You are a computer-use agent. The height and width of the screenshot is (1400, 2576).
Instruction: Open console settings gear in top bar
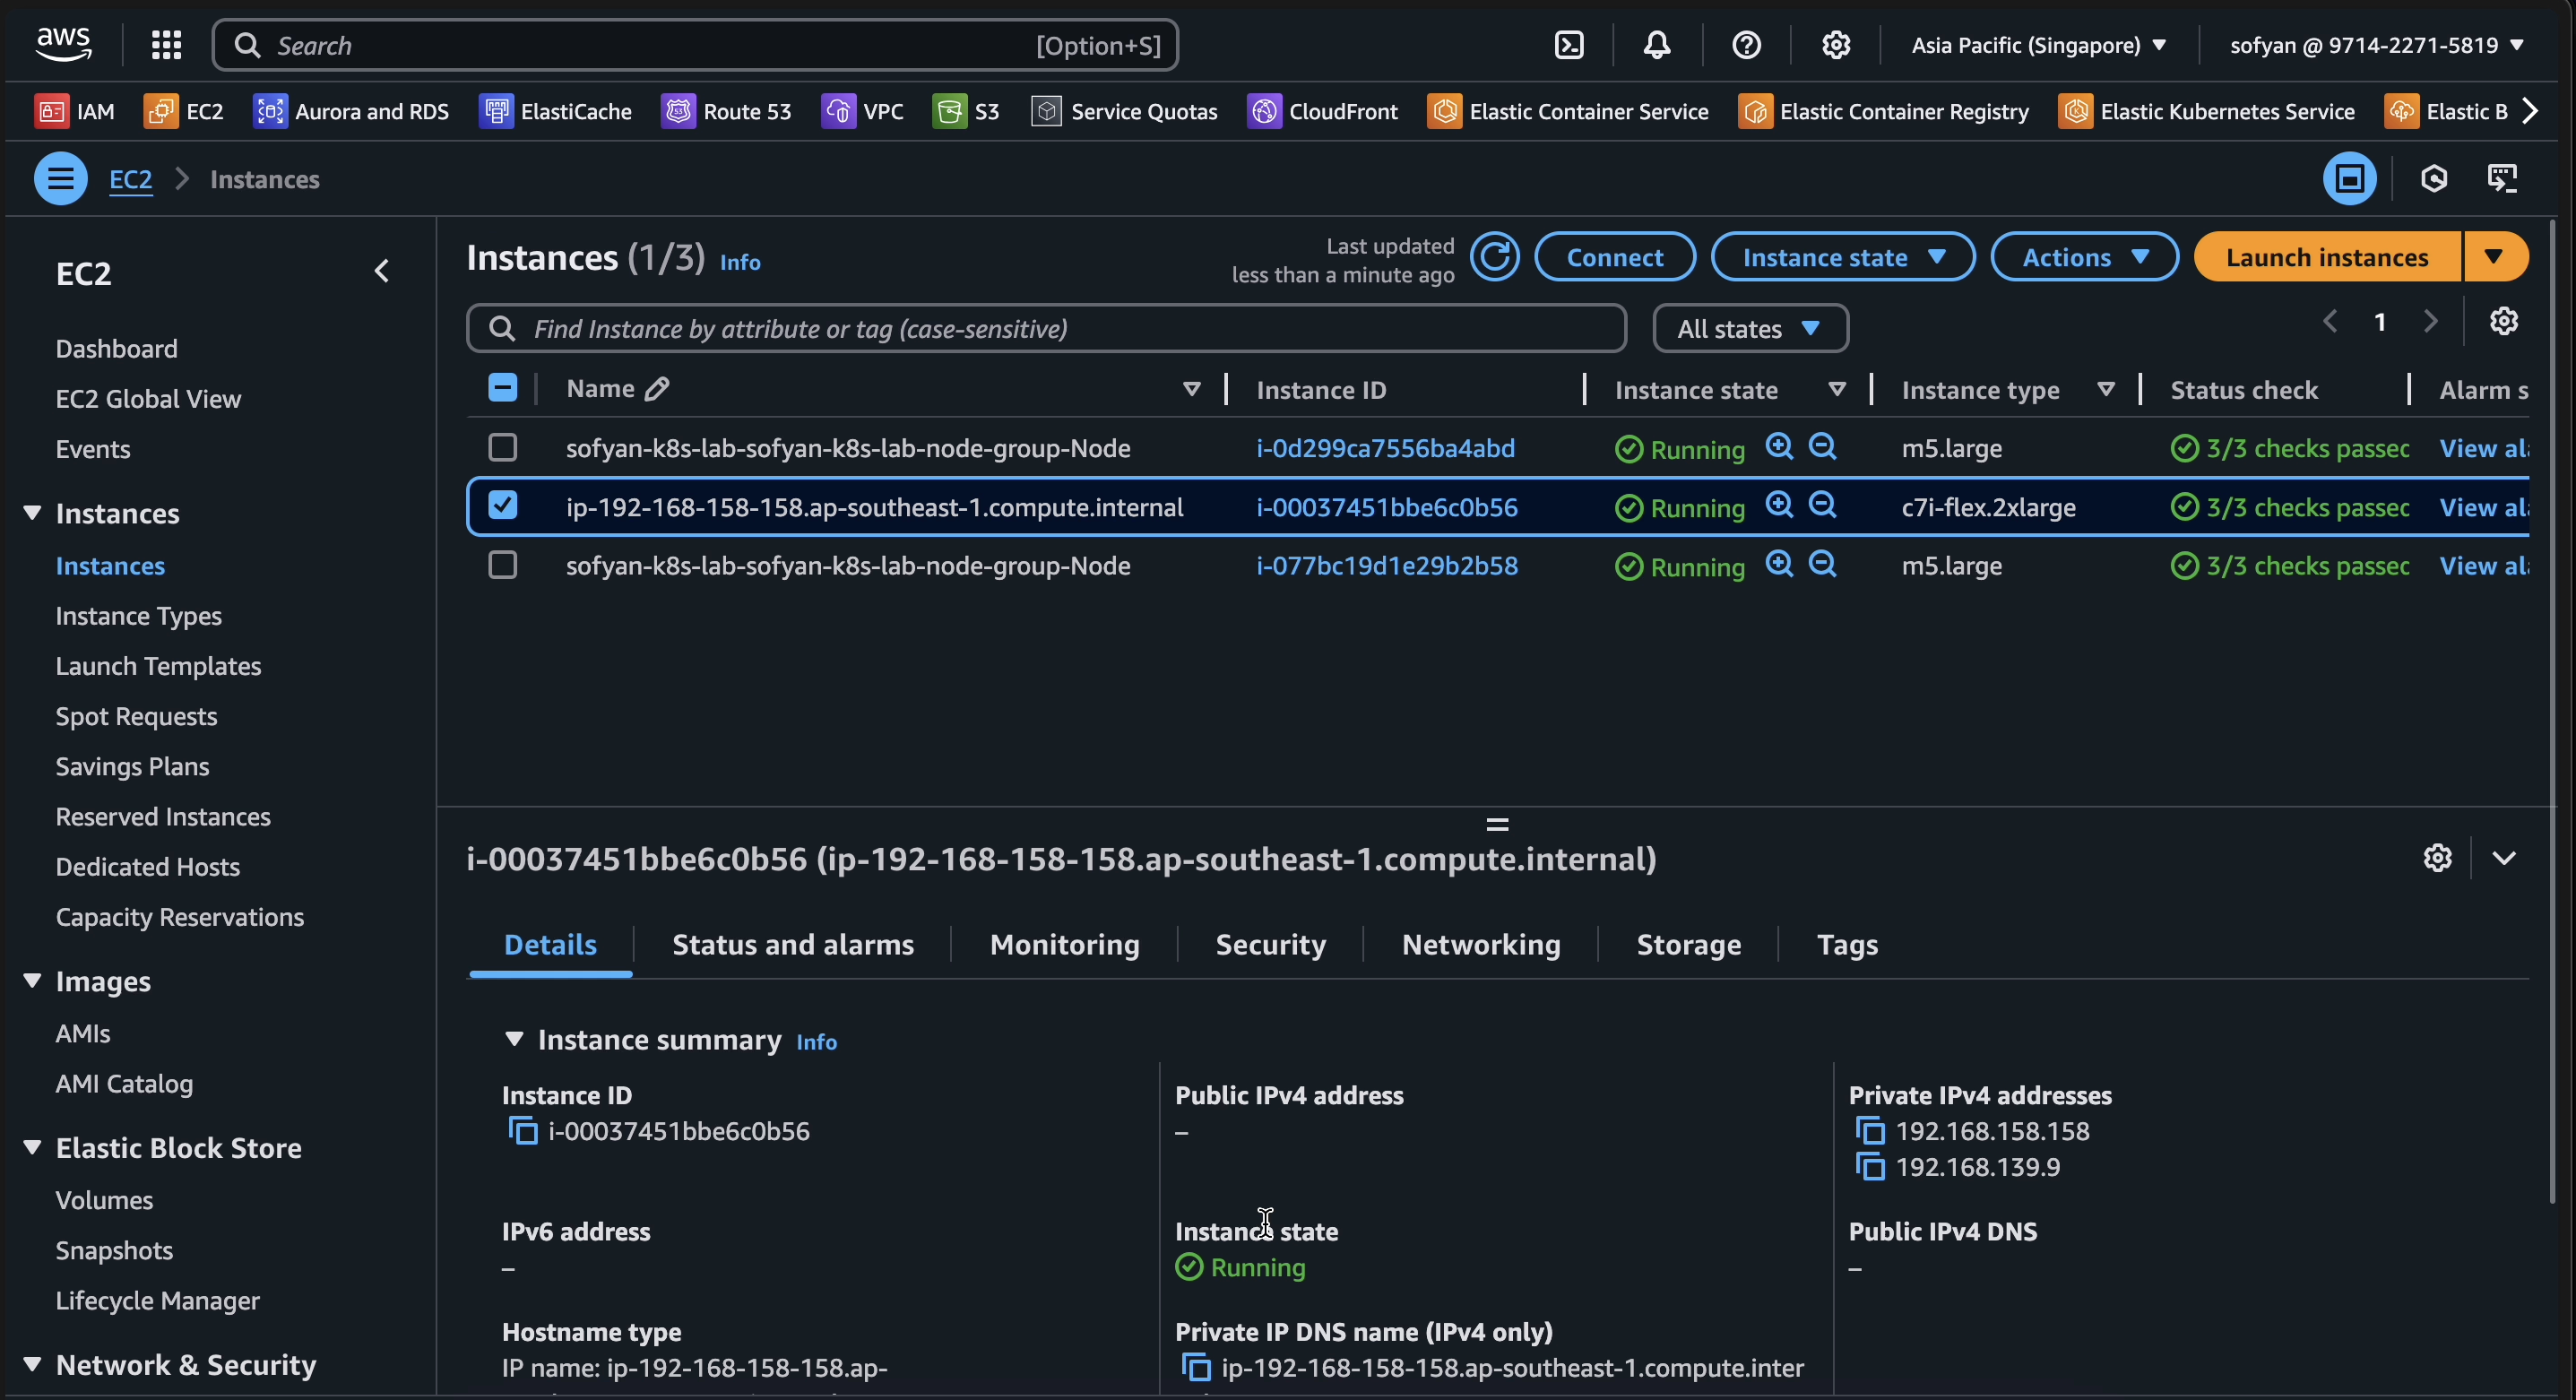click(x=1835, y=45)
